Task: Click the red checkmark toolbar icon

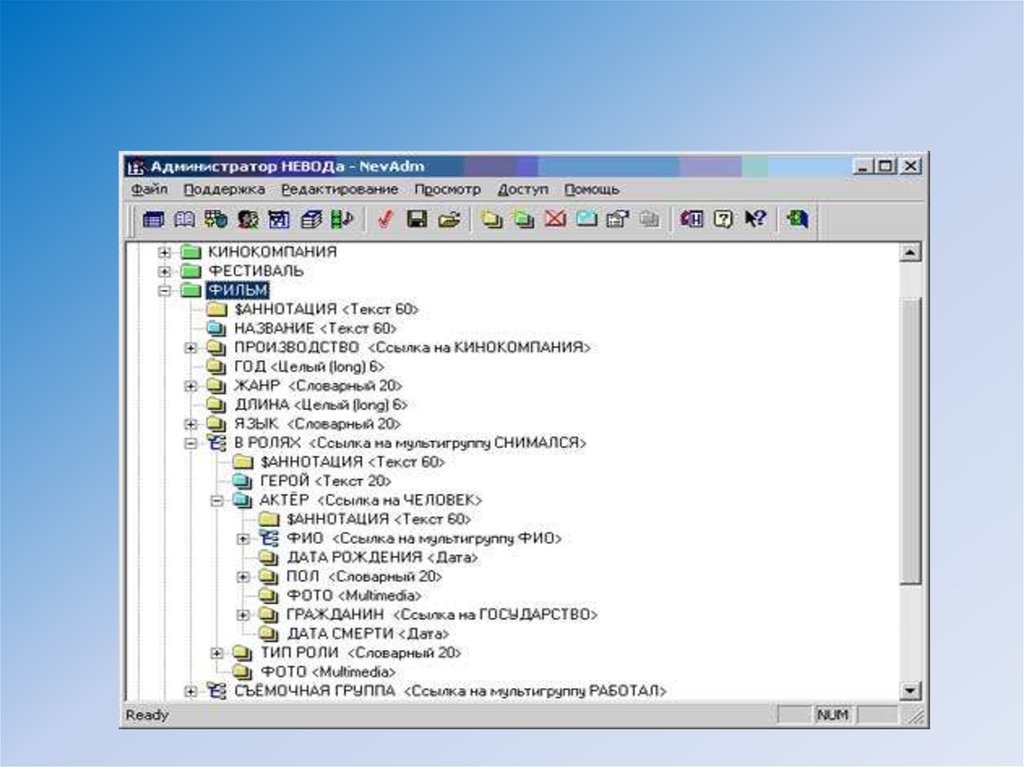Action: click(x=383, y=219)
